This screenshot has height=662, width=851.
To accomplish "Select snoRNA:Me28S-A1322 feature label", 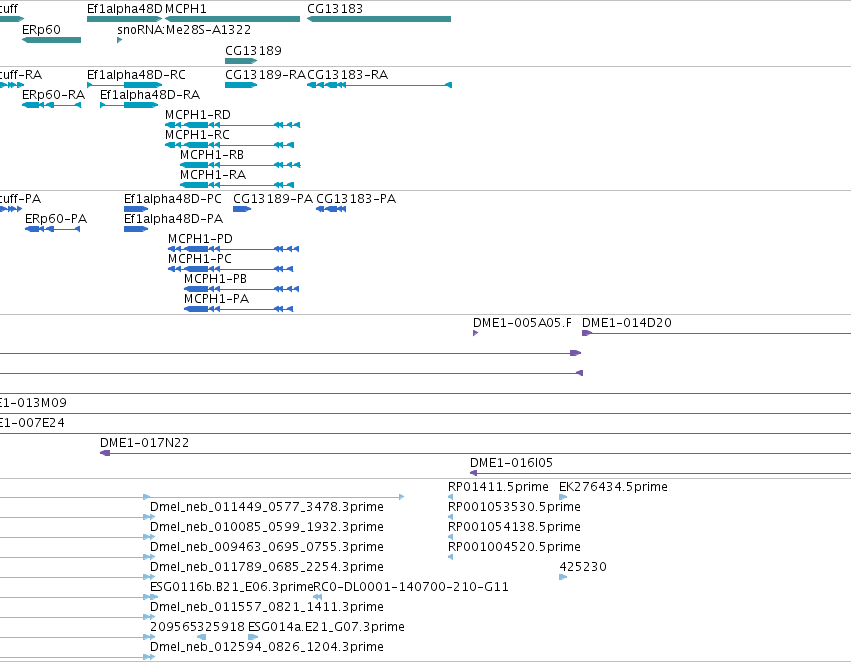I will (184, 30).
